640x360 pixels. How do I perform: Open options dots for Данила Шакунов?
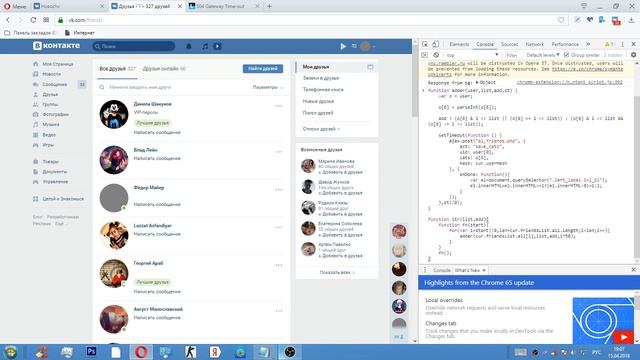tap(279, 106)
